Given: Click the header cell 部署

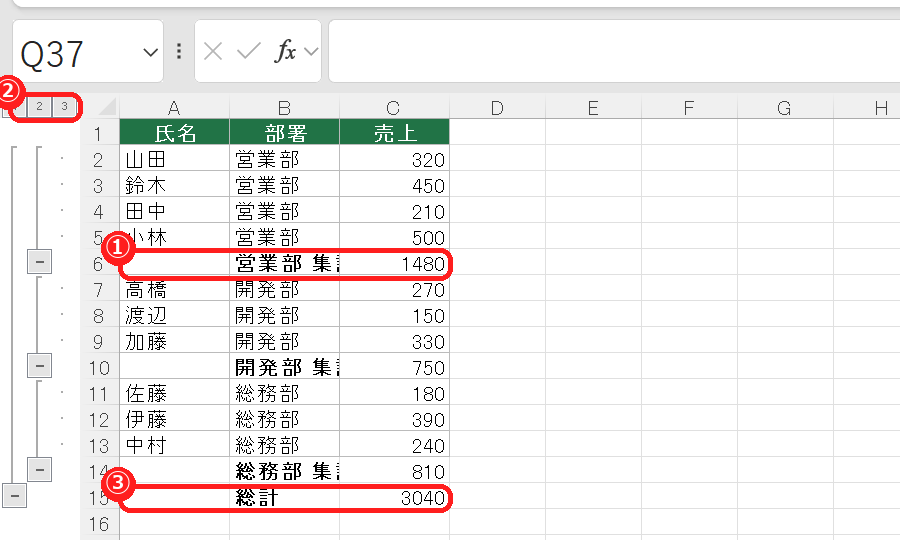Looking at the screenshot, I should tap(284, 132).
